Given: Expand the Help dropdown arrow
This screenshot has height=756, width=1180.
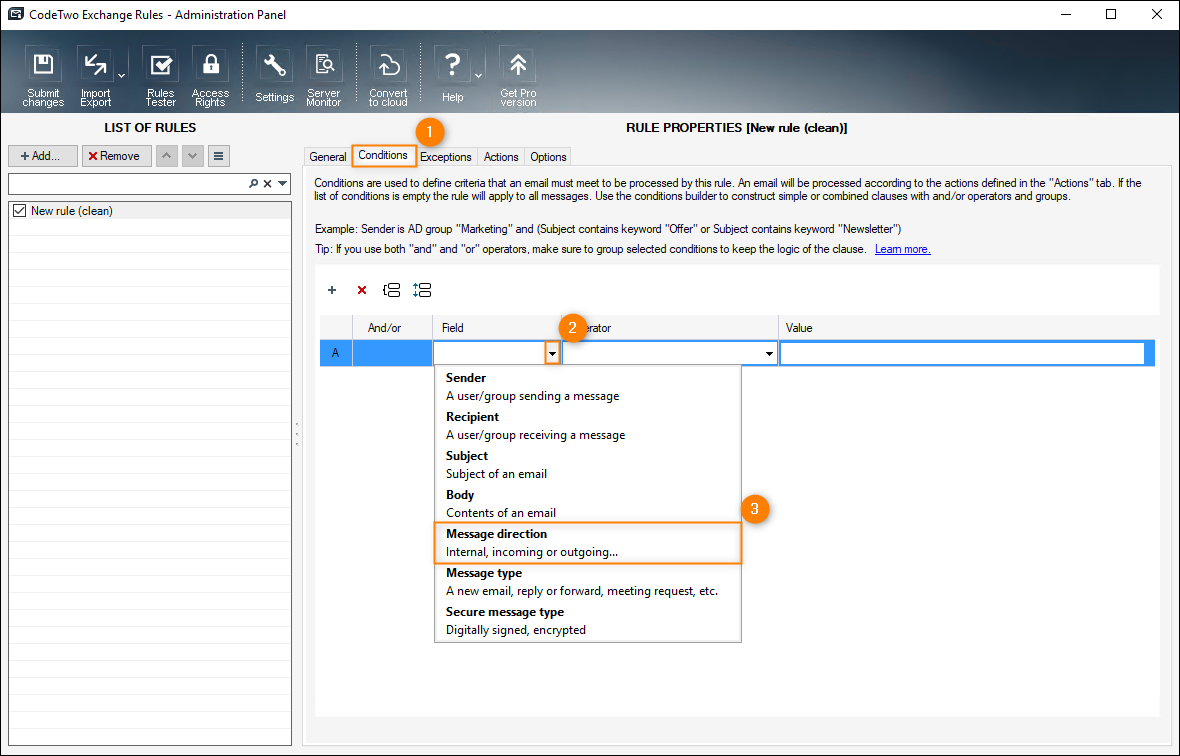Looking at the screenshot, I should pos(478,76).
